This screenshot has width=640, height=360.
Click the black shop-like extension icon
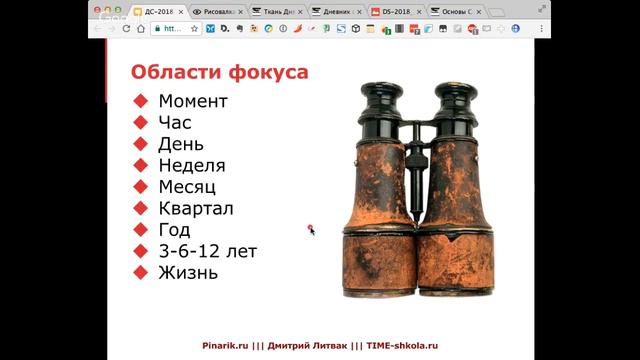coord(443,29)
